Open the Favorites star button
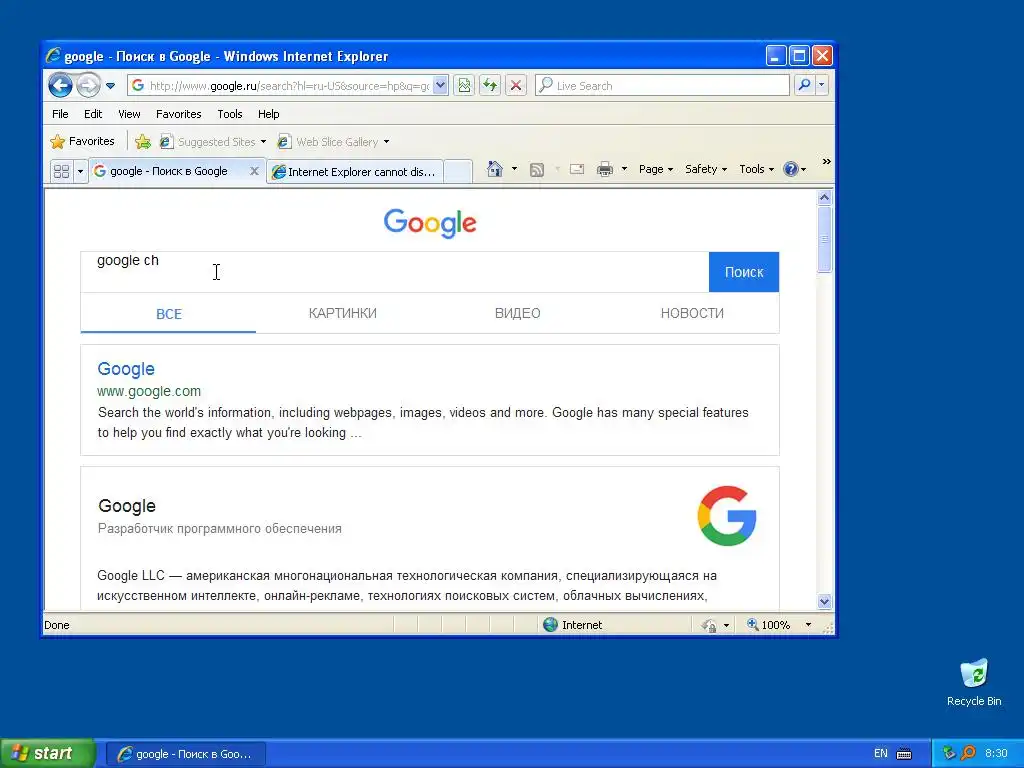 (x=82, y=141)
